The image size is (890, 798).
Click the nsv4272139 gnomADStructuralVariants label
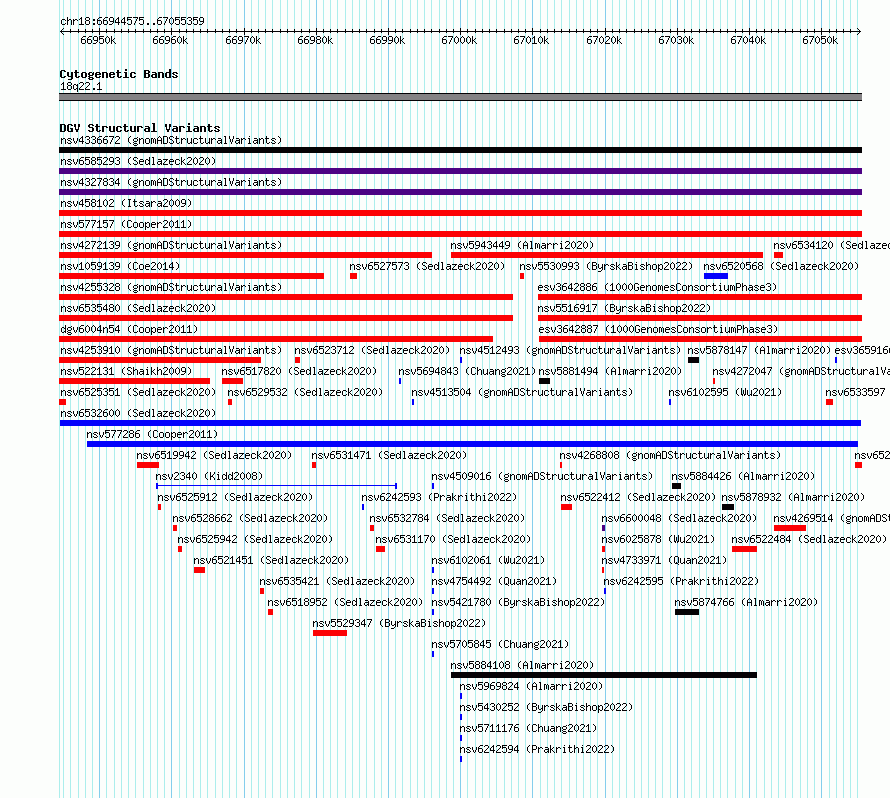point(171,245)
